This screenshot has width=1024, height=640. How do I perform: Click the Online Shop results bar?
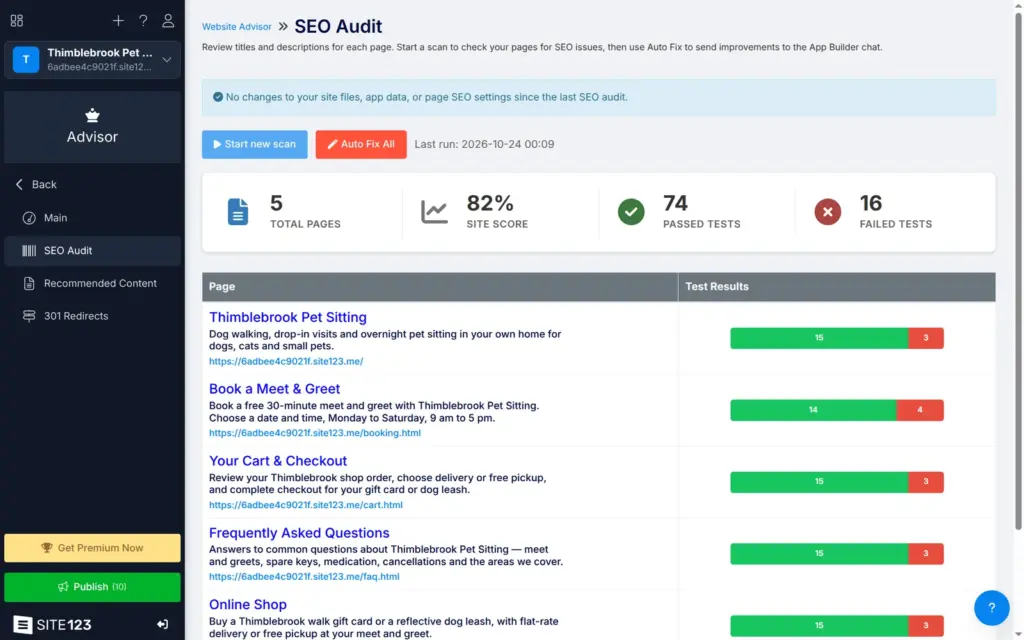pyautogui.click(x=837, y=626)
